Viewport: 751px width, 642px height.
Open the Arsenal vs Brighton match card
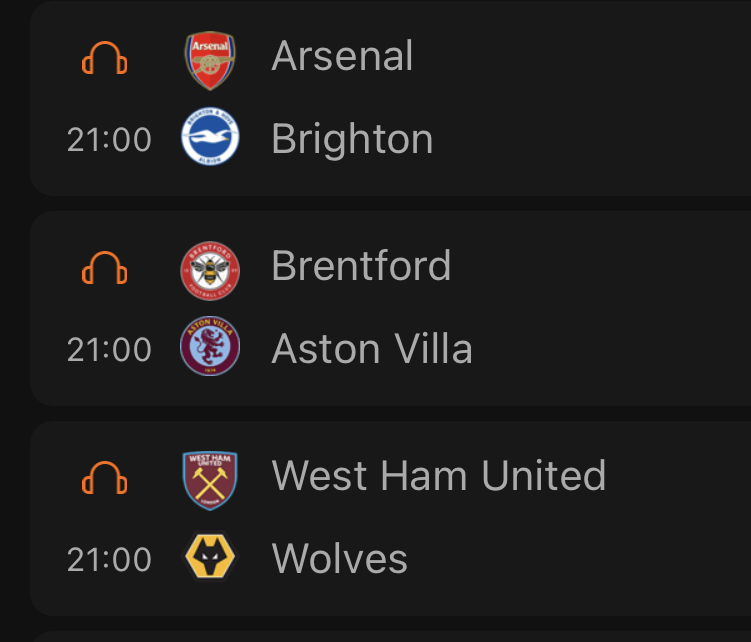coord(580,98)
